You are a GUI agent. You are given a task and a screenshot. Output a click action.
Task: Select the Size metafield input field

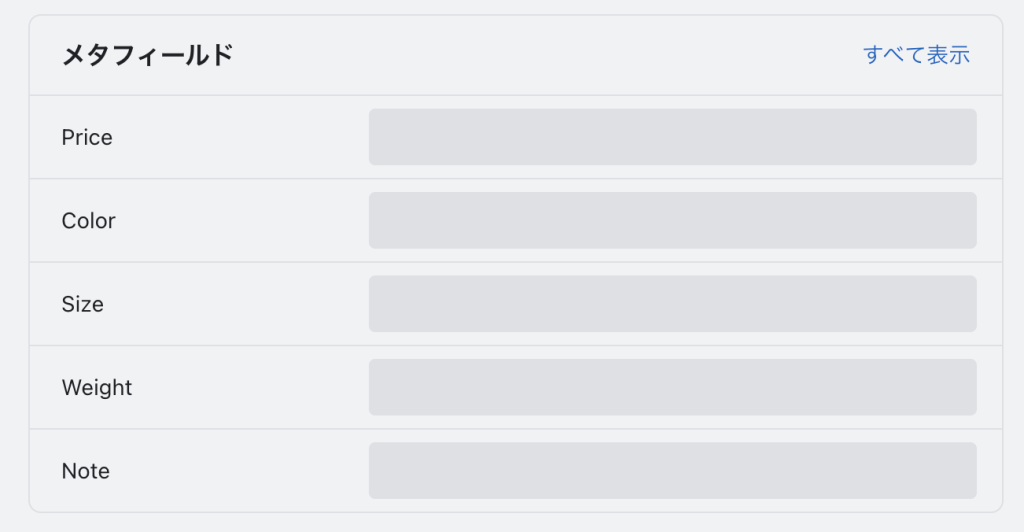672,304
